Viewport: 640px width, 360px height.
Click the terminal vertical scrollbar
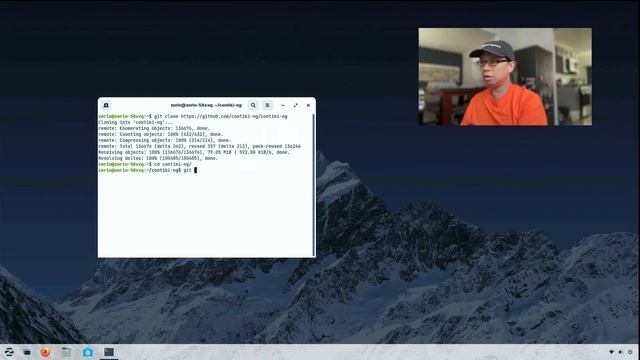pos(313,185)
